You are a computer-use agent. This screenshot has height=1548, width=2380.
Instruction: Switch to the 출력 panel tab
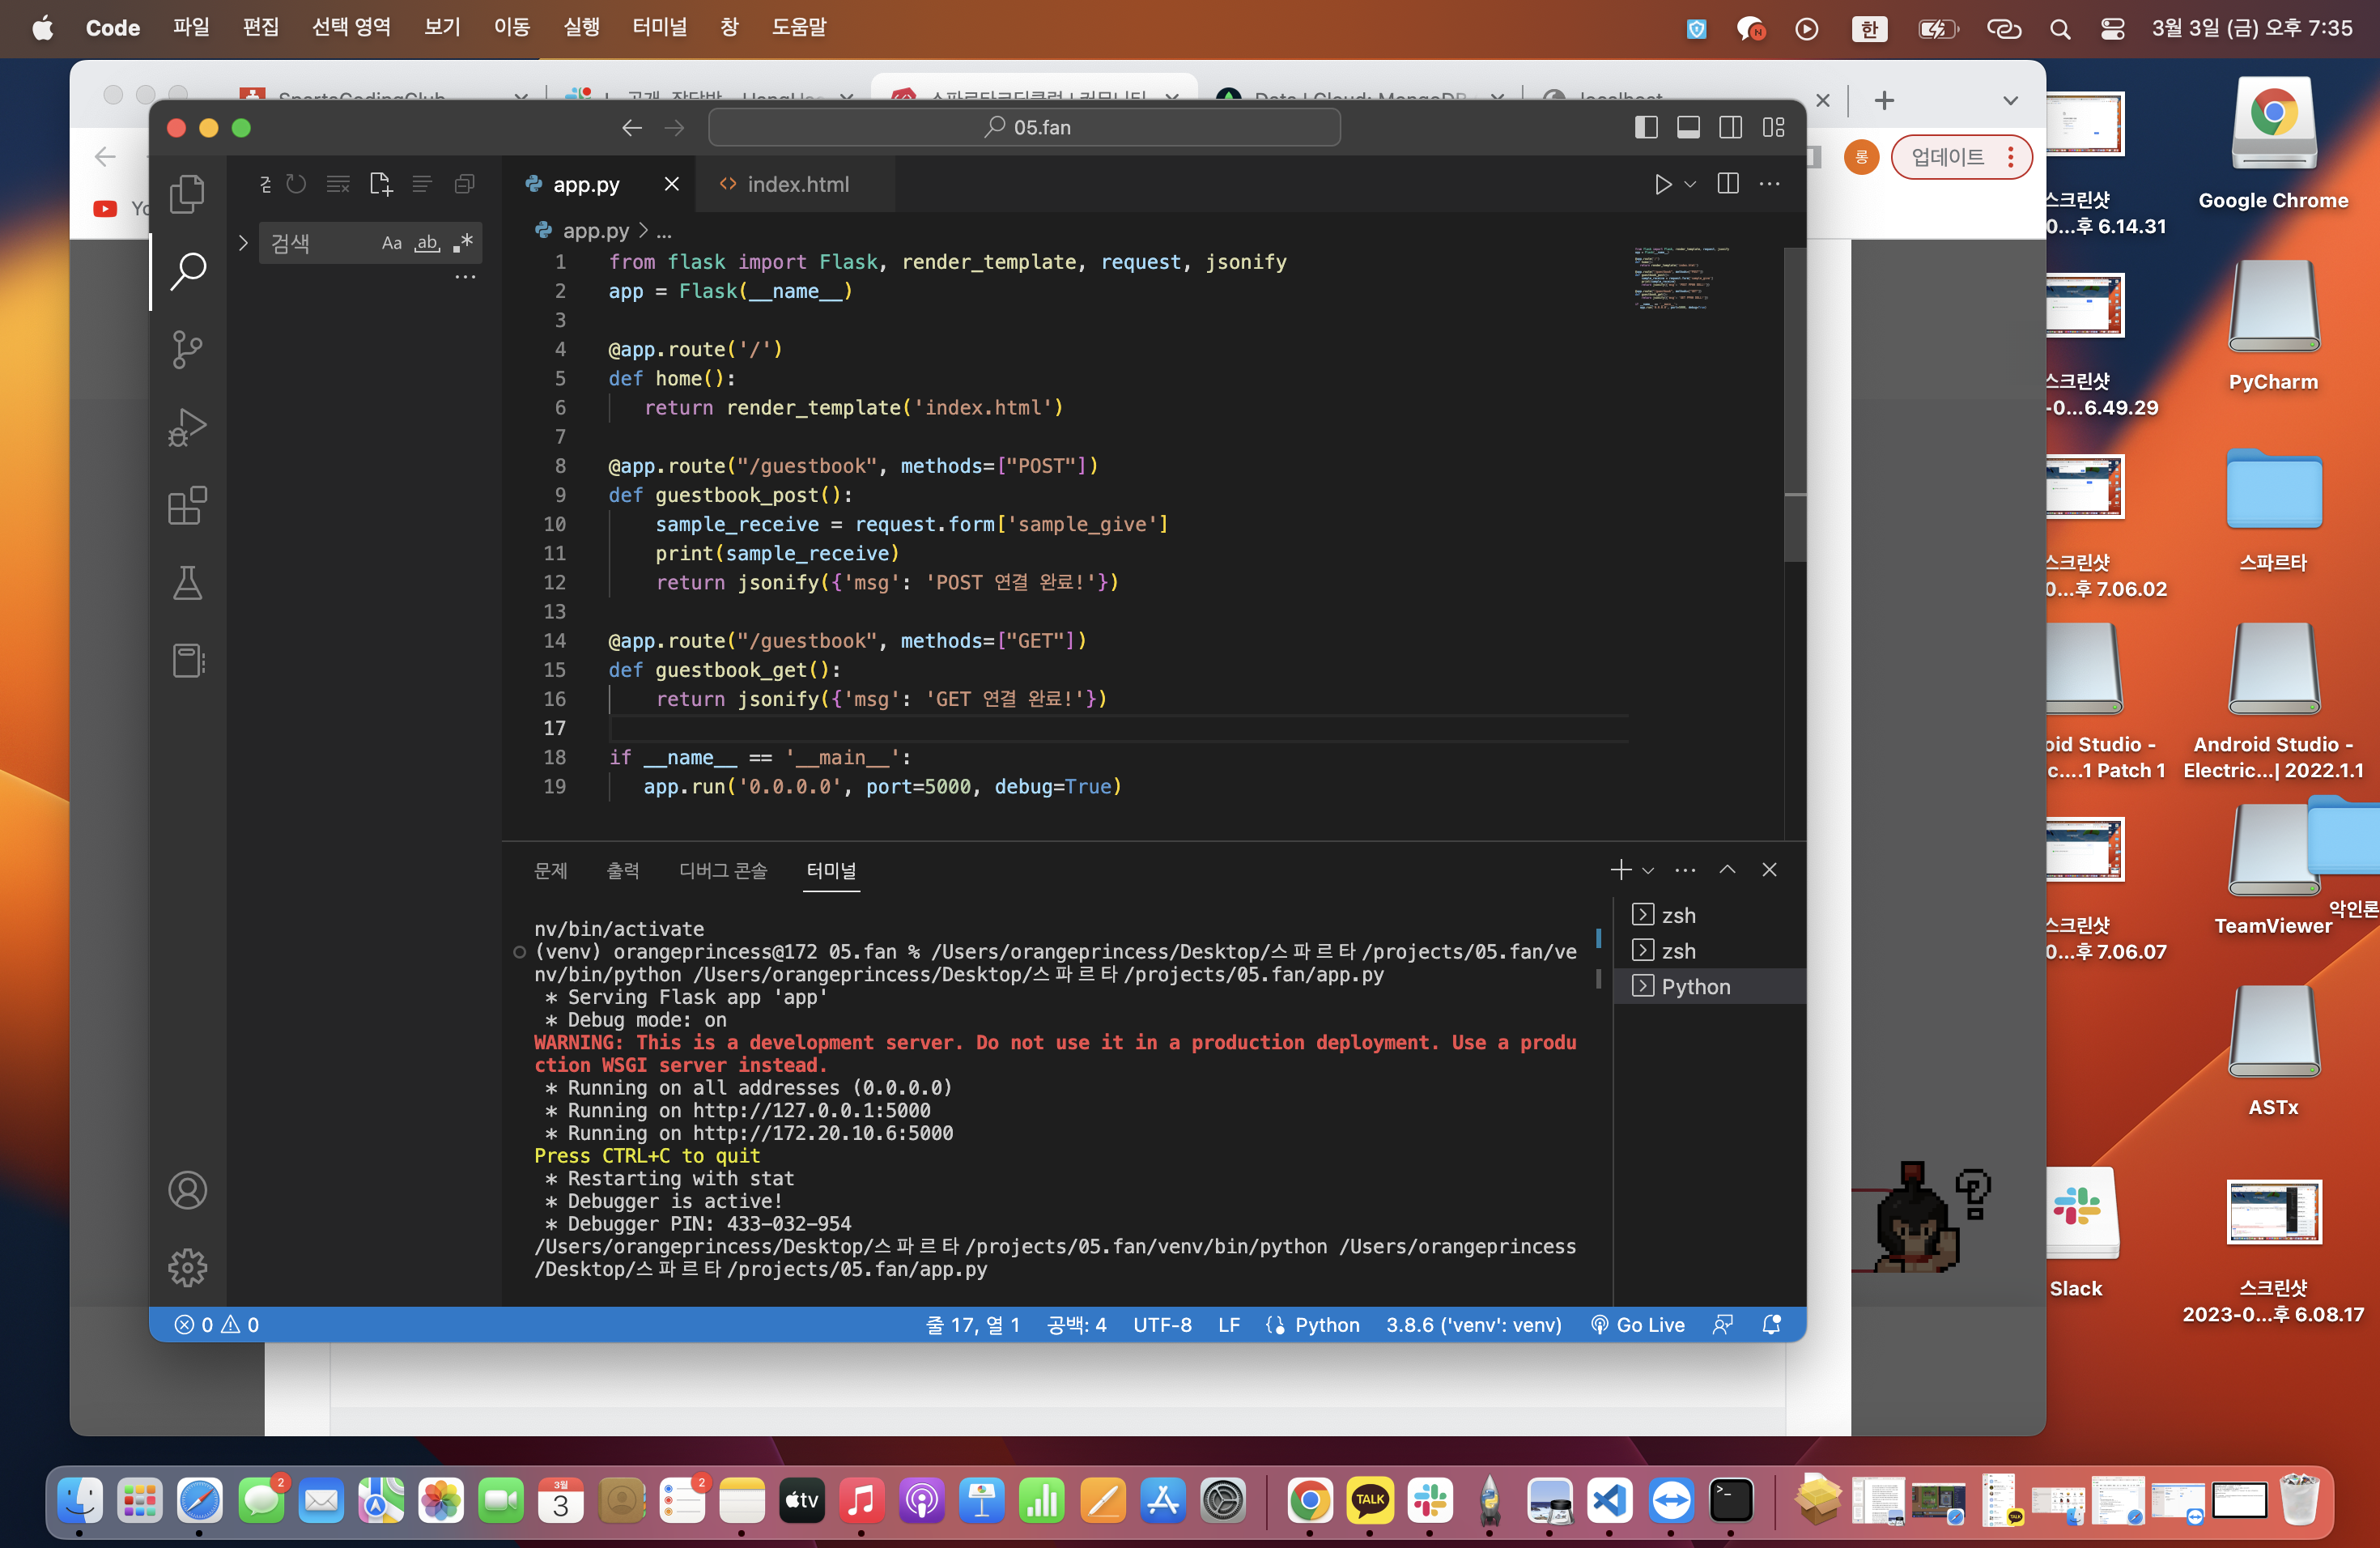[623, 871]
